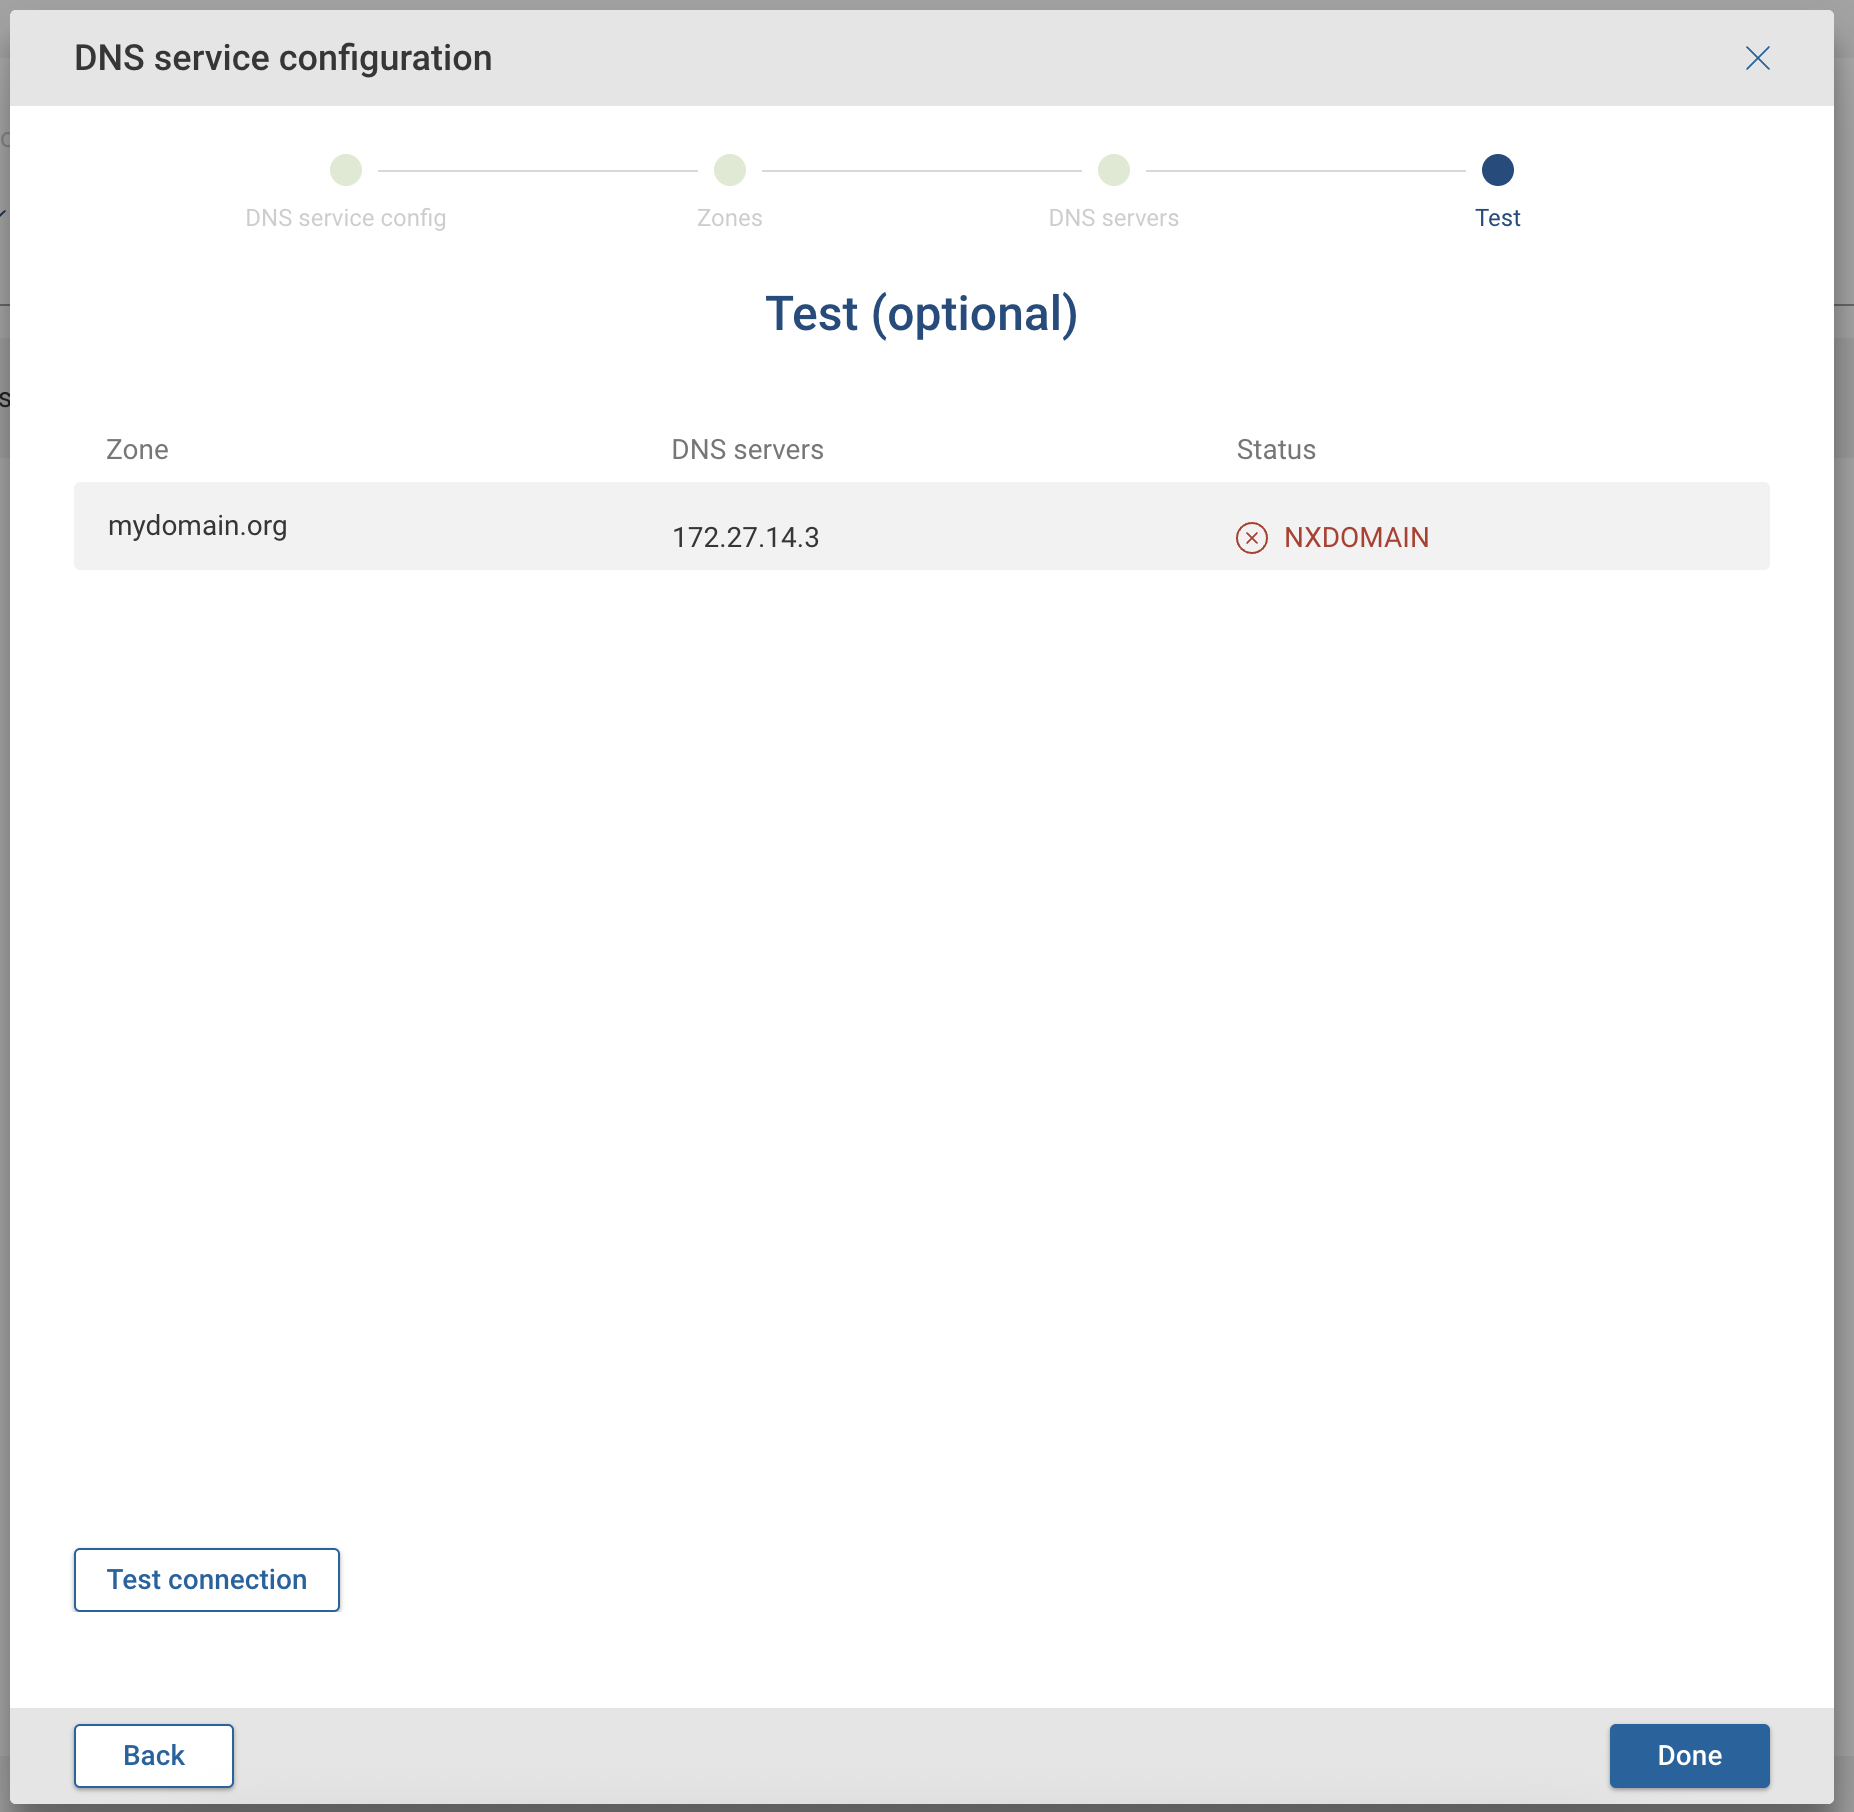Click the red NXDOMAIN error icon
The width and height of the screenshot is (1854, 1812).
coord(1253,538)
